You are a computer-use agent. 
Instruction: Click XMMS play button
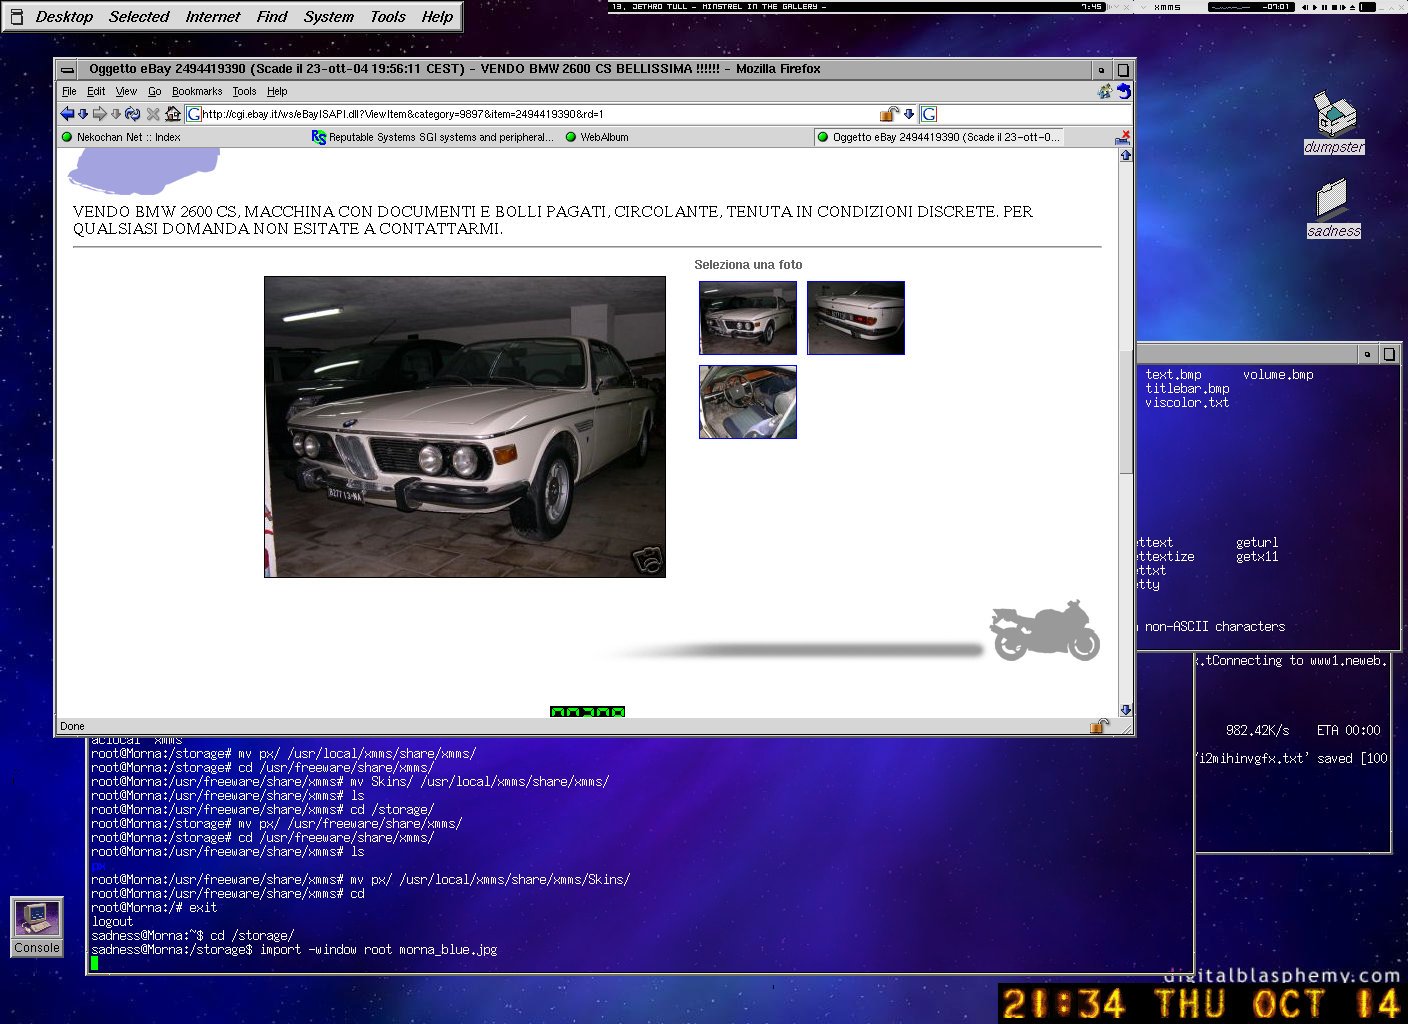(x=1315, y=7)
